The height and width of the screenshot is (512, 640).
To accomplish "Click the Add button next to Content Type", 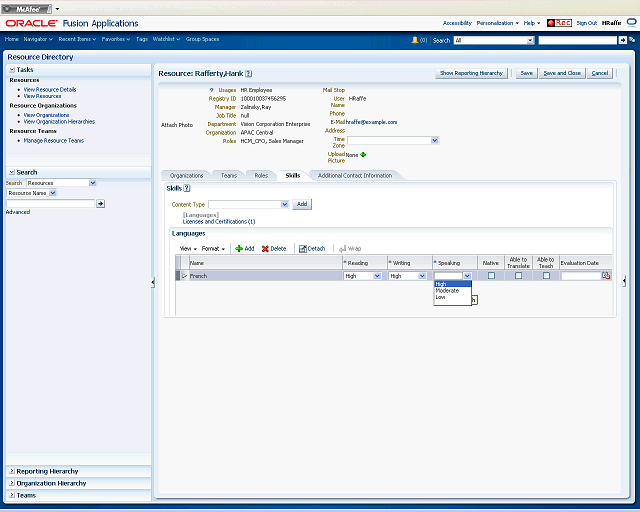I will tap(302, 204).
